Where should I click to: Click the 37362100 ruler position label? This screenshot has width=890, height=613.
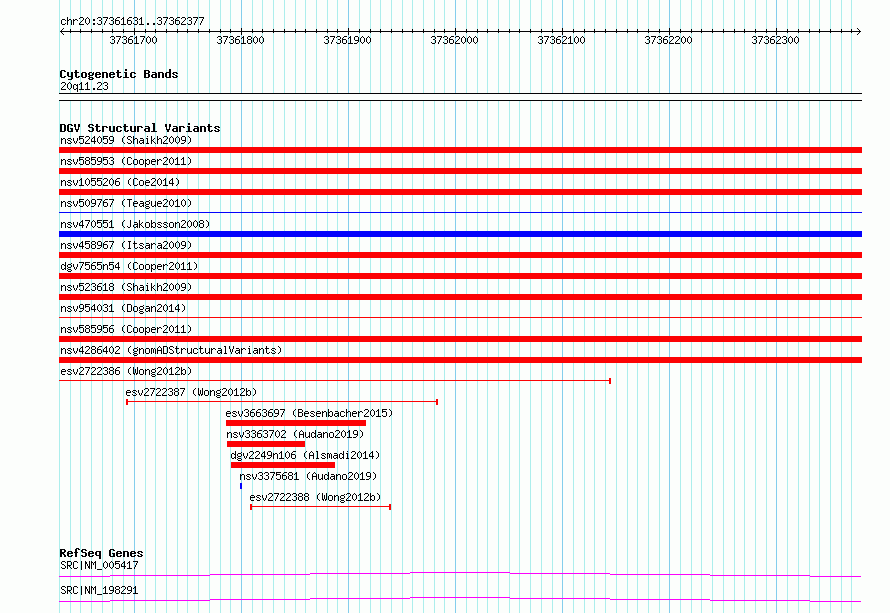coord(561,40)
